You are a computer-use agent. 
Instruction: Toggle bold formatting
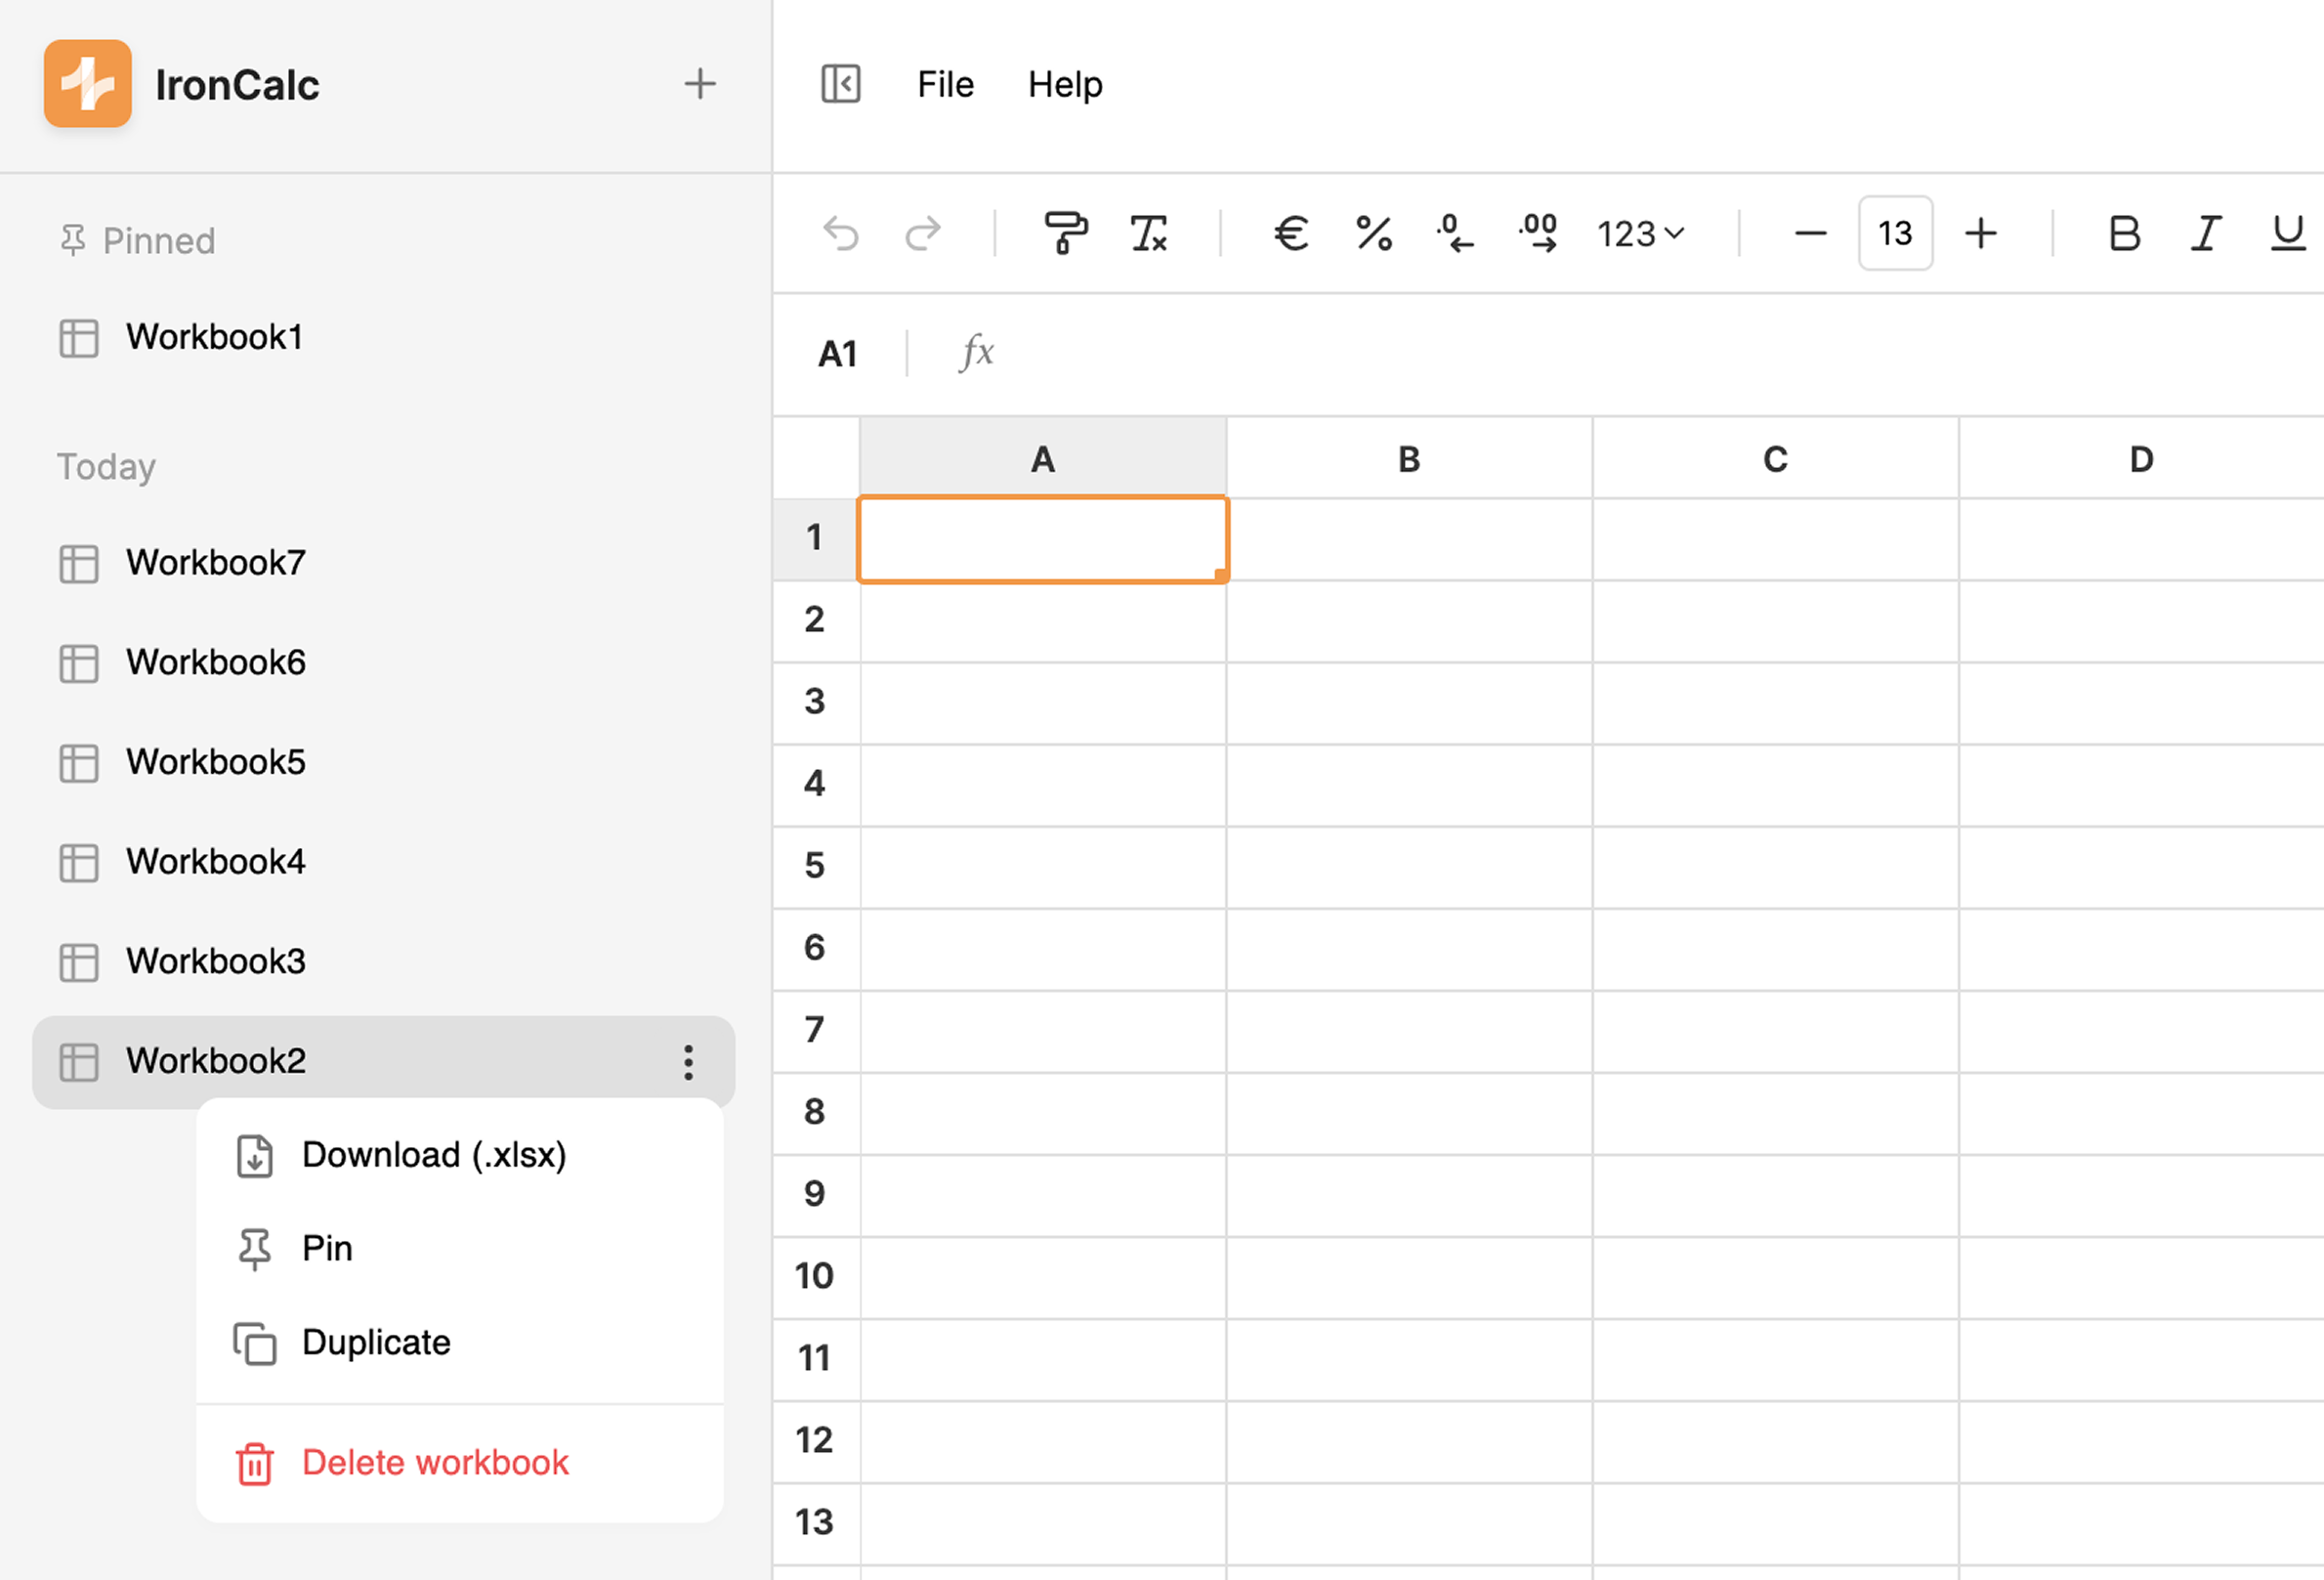pyautogui.click(x=2124, y=233)
